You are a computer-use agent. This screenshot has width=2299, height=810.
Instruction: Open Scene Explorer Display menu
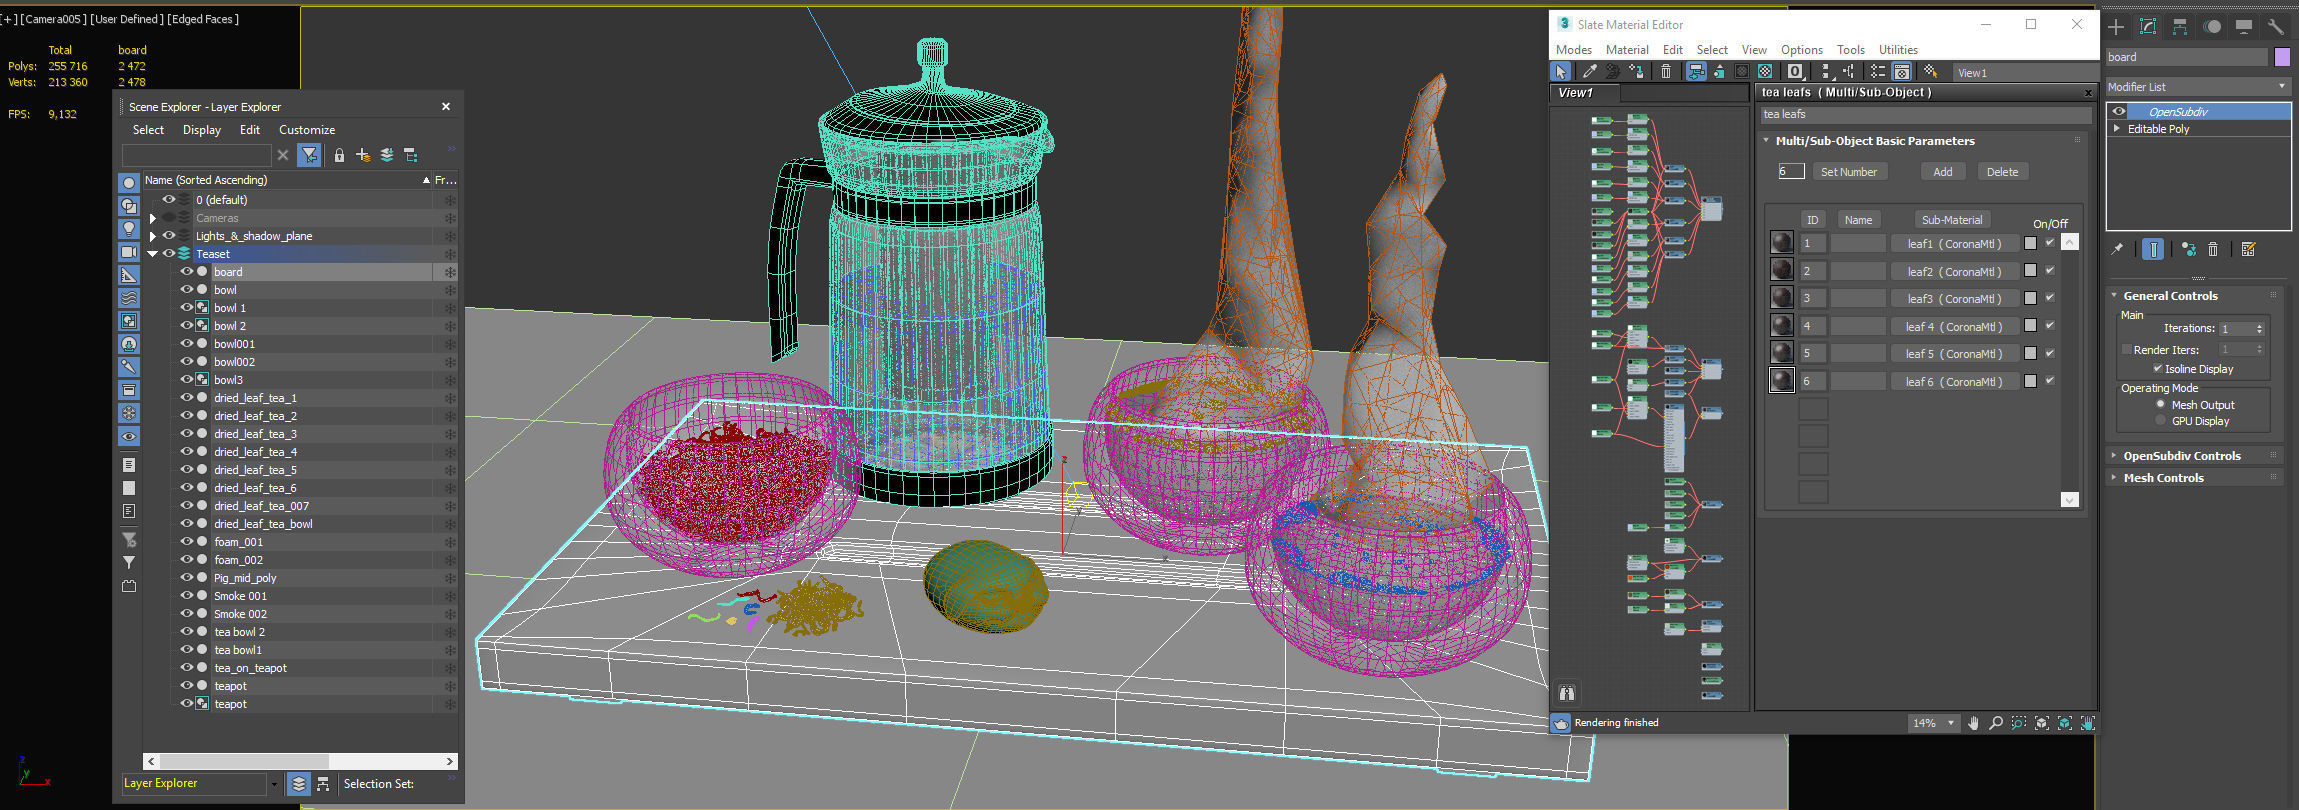click(x=201, y=130)
